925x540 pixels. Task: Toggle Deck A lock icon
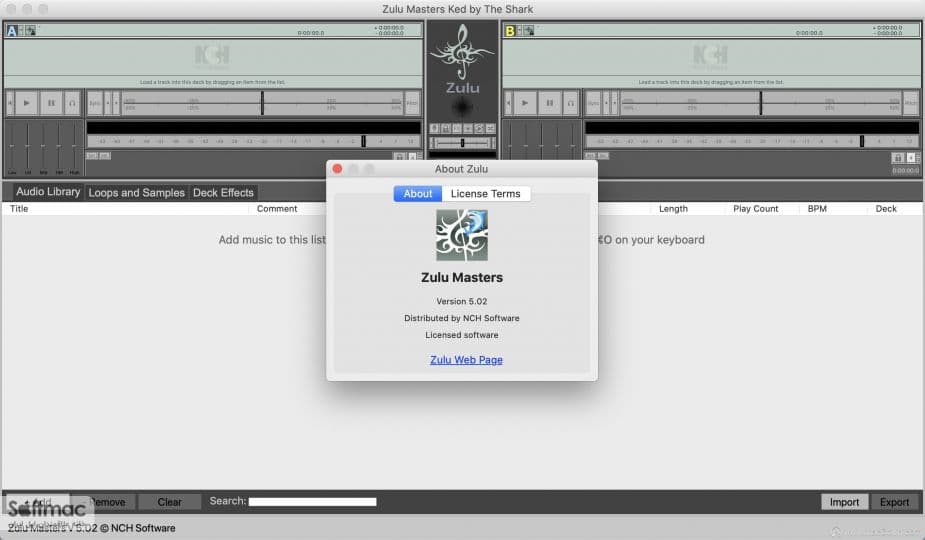click(399, 156)
